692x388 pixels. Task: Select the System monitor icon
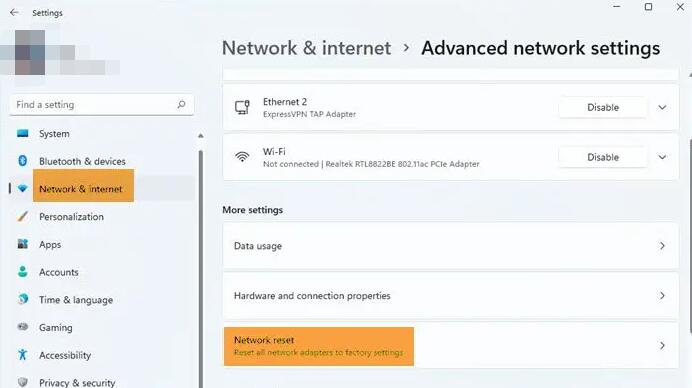(x=23, y=133)
